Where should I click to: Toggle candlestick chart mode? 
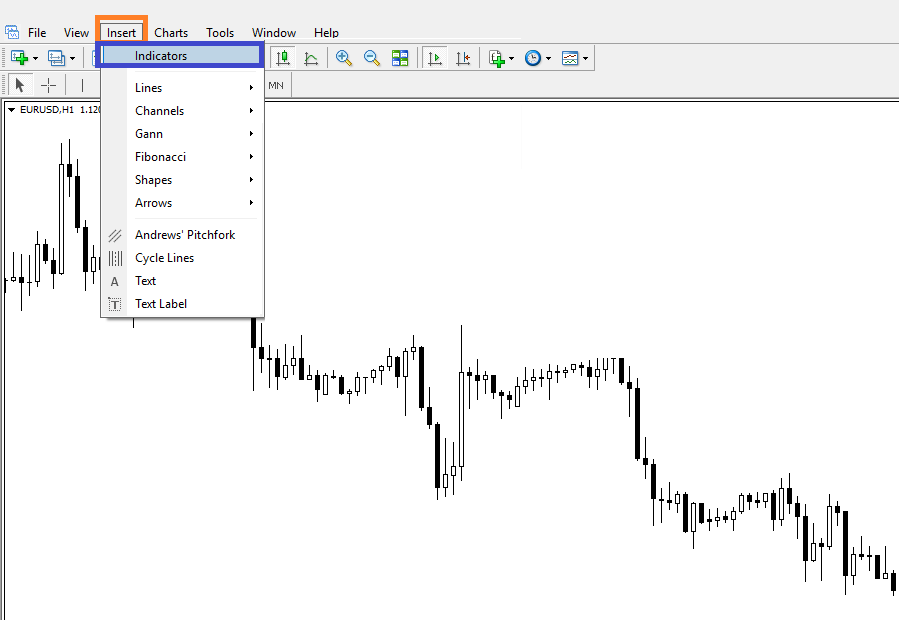[x=284, y=58]
